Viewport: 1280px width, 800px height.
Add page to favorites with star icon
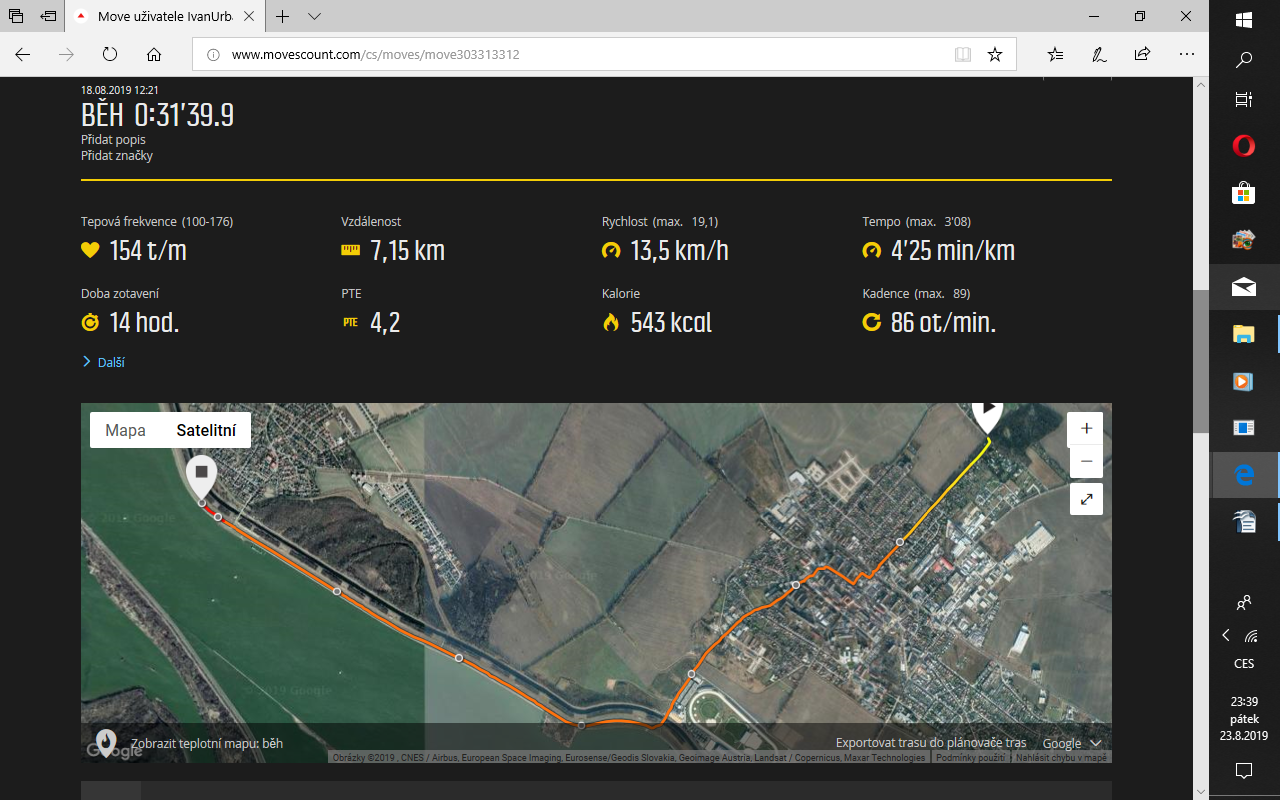pyautogui.click(x=994, y=55)
